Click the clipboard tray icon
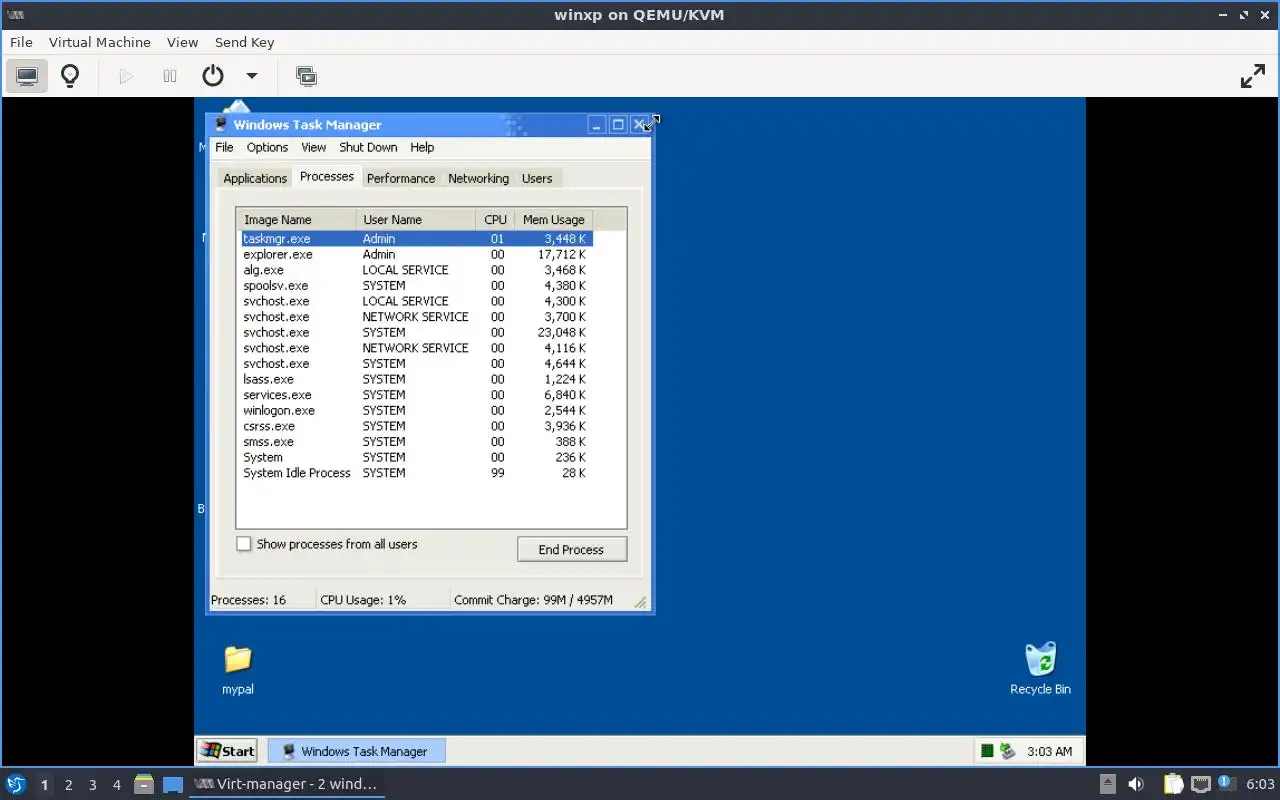1280x800 pixels. point(1173,784)
